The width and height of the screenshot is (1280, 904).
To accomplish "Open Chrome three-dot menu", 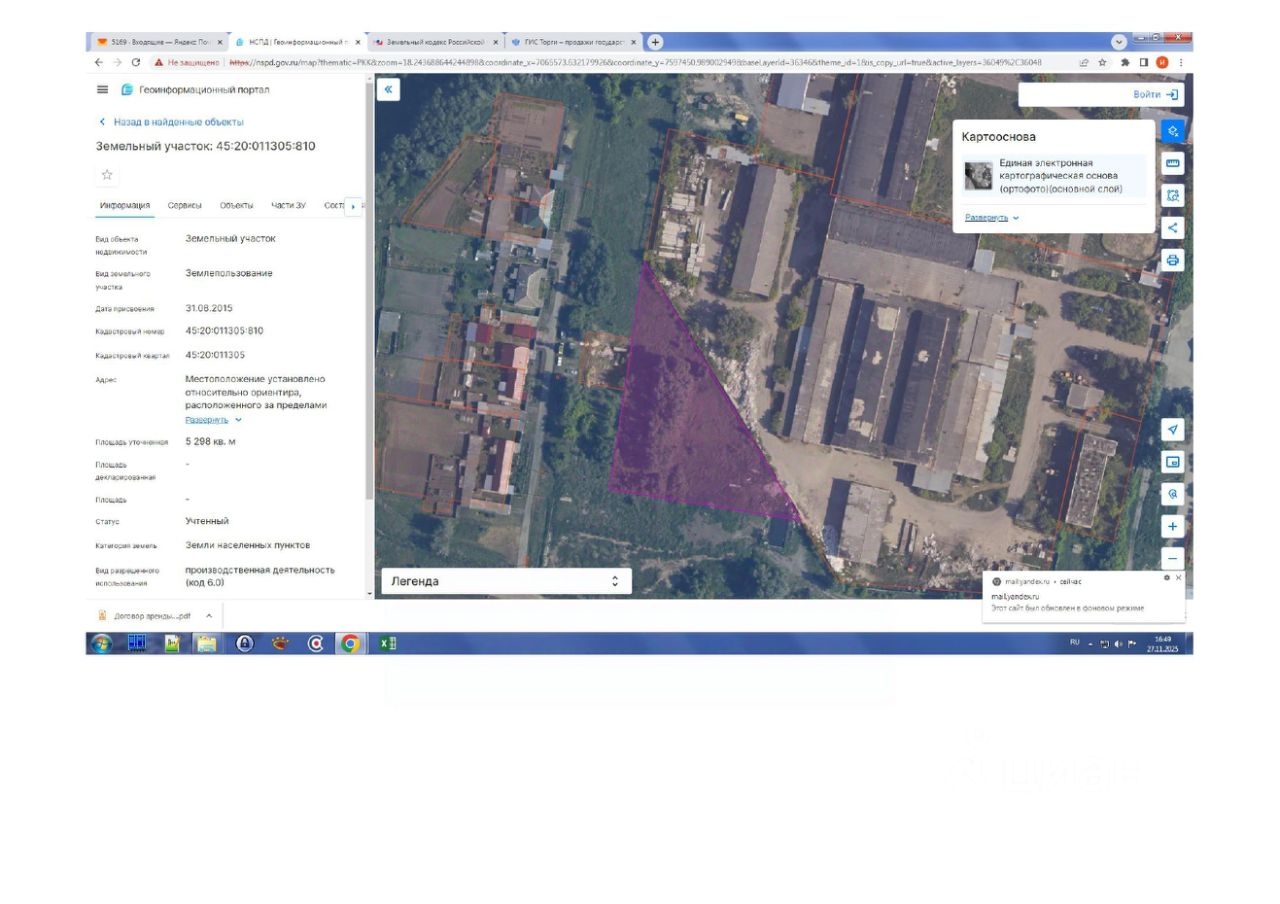I will click(1181, 62).
